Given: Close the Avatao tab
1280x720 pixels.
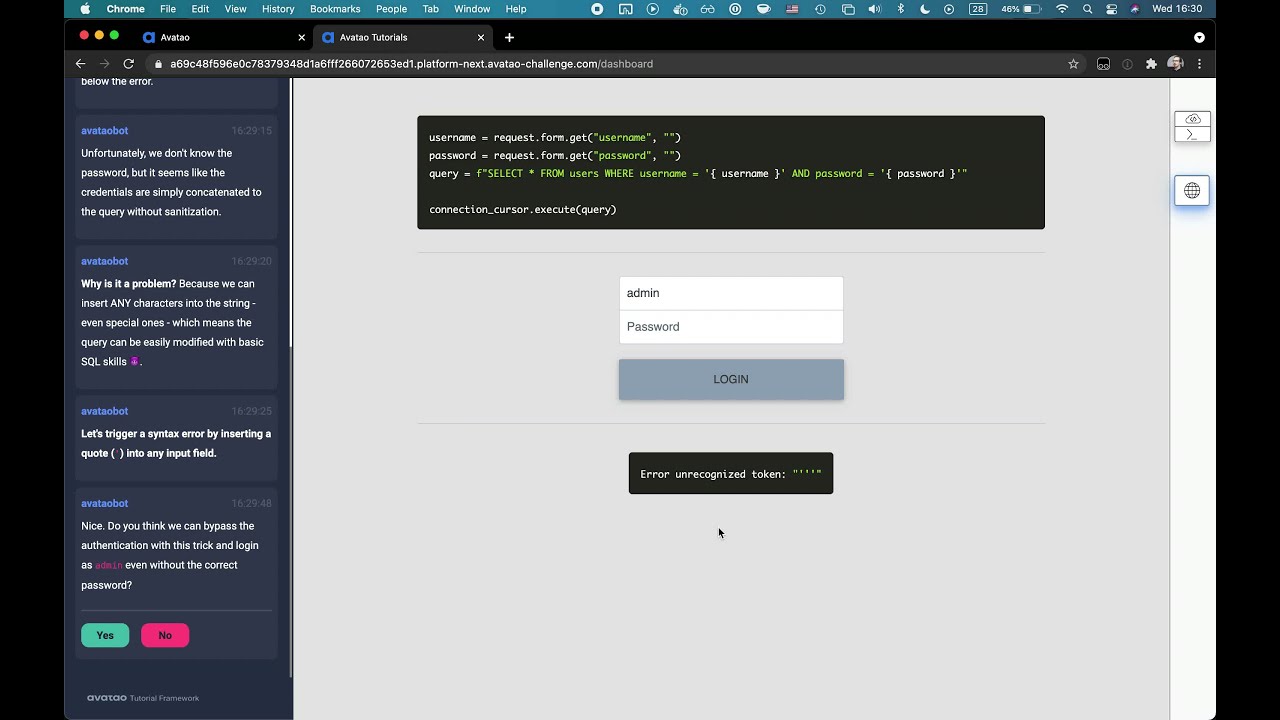Looking at the screenshot, I should tap(302, 38).
